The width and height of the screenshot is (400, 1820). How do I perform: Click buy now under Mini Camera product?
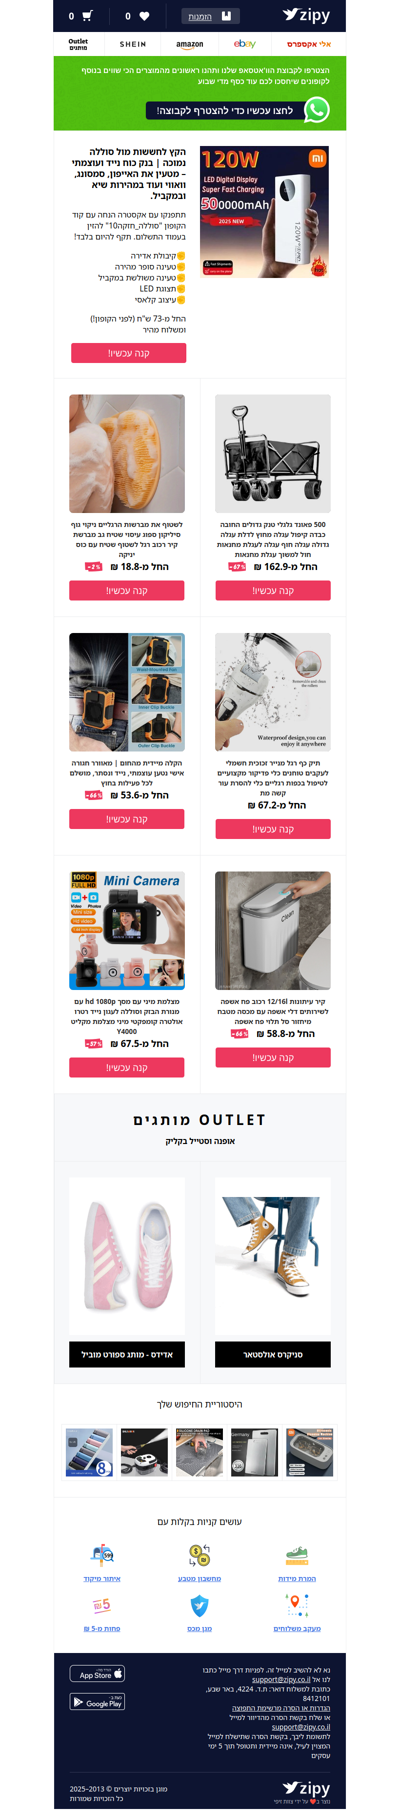tap(127, 1068)
